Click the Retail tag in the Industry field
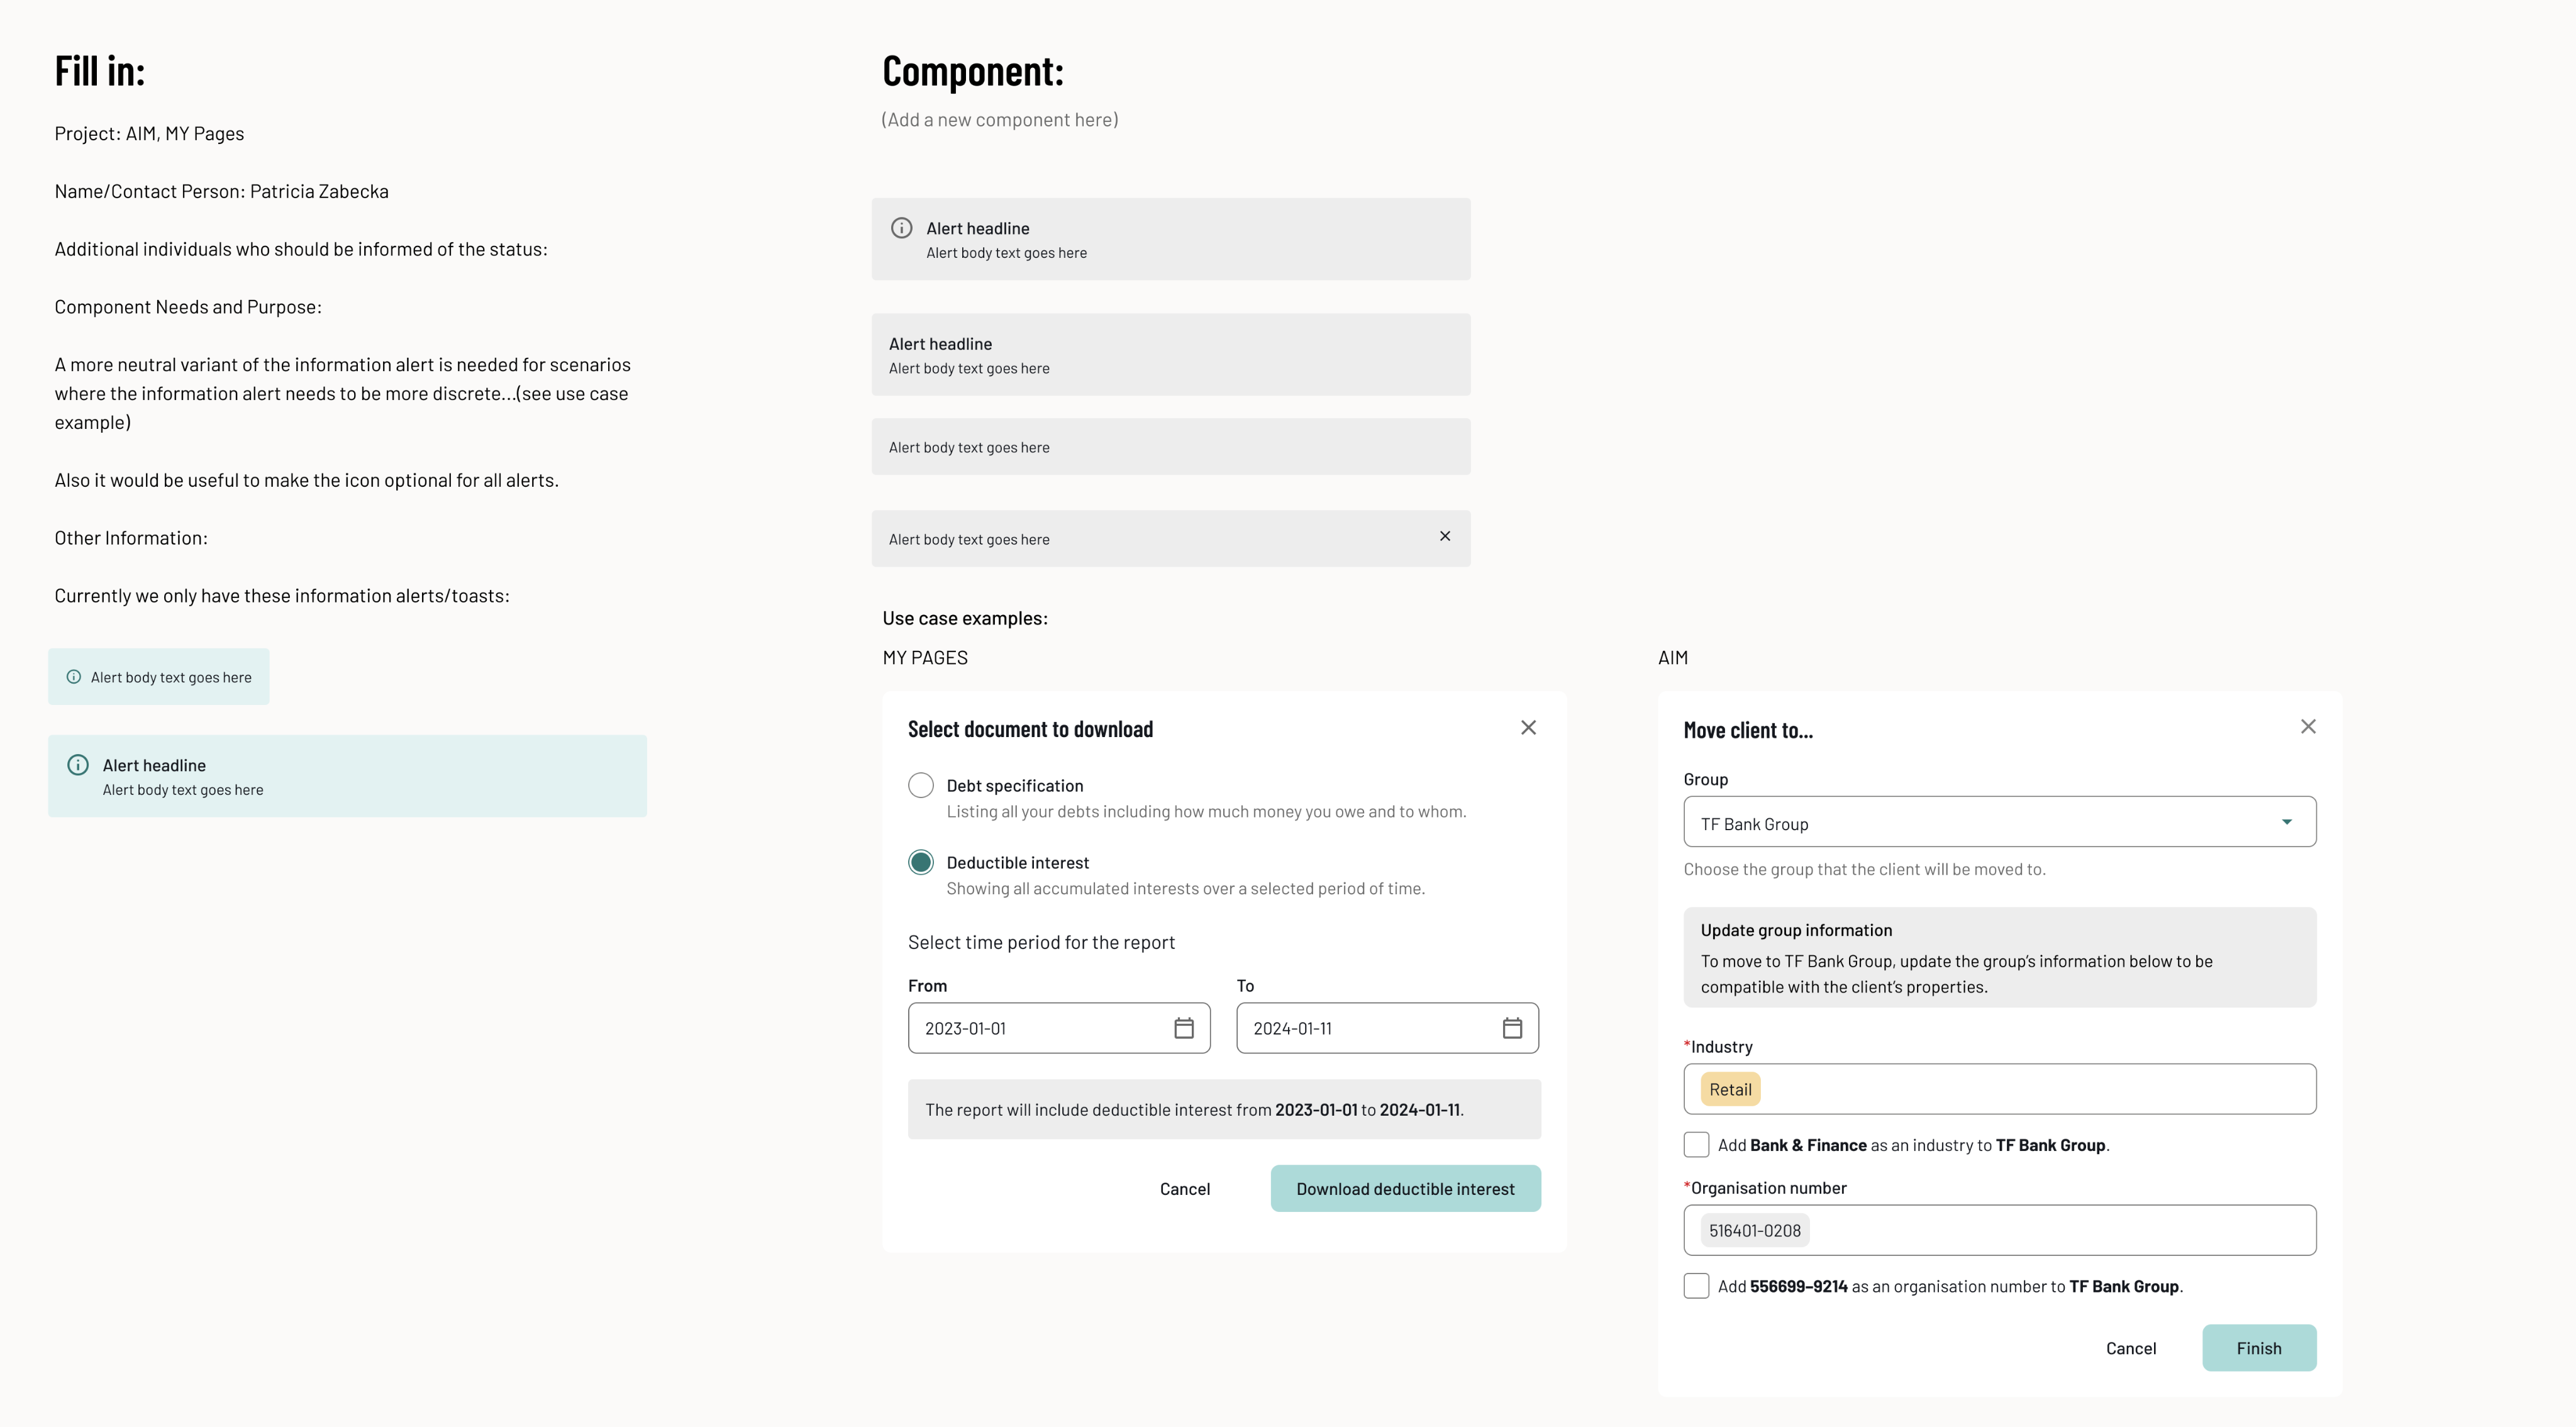This screenshot has height=1427, width=2576. (x=1730, y=1089)
